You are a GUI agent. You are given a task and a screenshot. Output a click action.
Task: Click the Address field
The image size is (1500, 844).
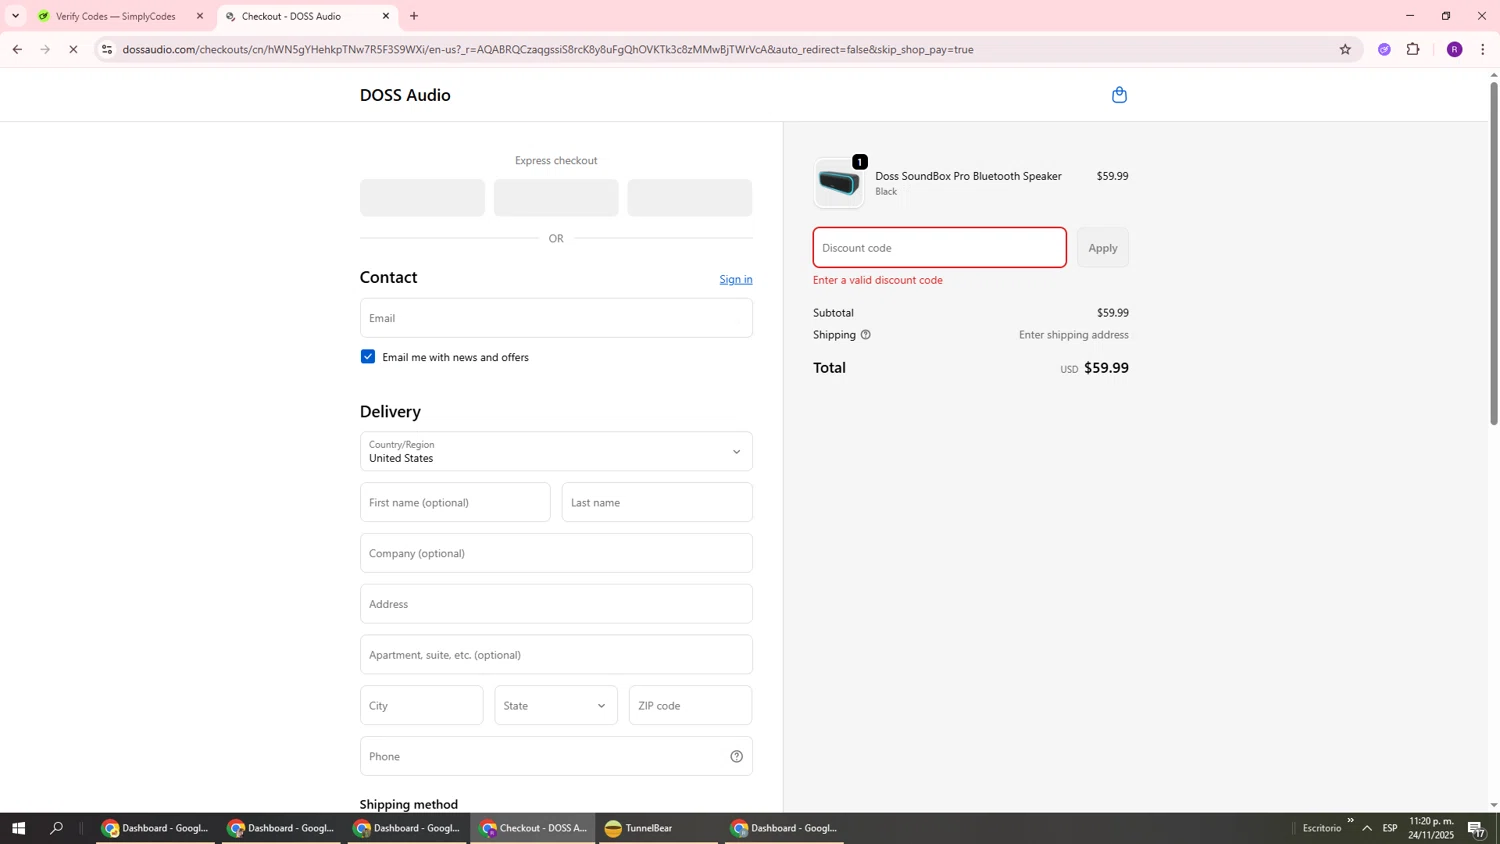click(556, 604)
